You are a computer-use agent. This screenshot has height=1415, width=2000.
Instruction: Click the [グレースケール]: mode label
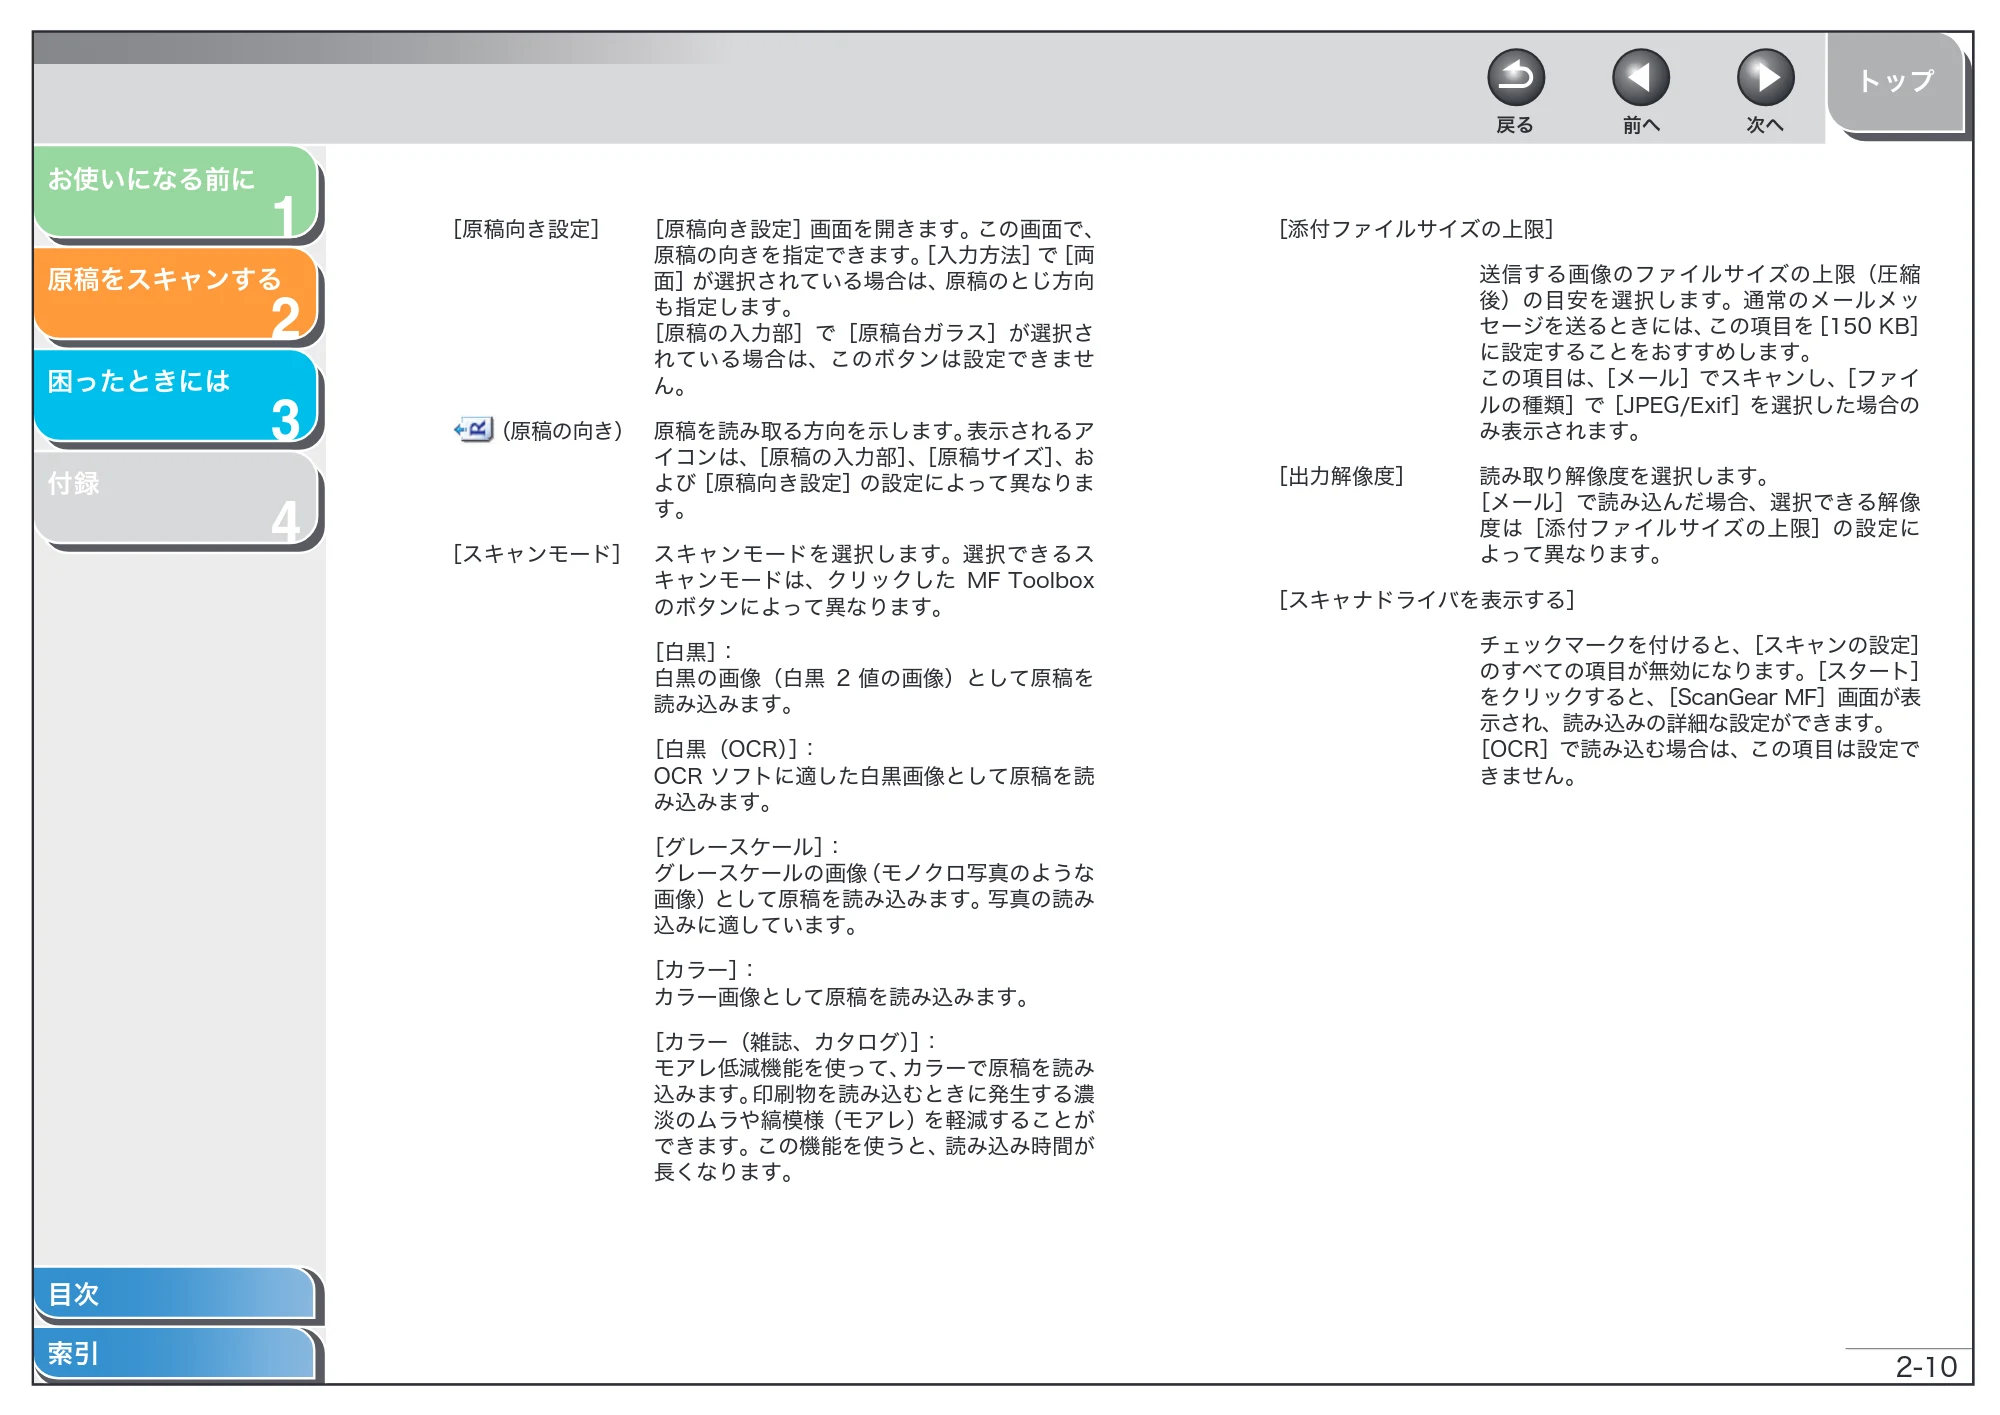[x=747, y=847]
